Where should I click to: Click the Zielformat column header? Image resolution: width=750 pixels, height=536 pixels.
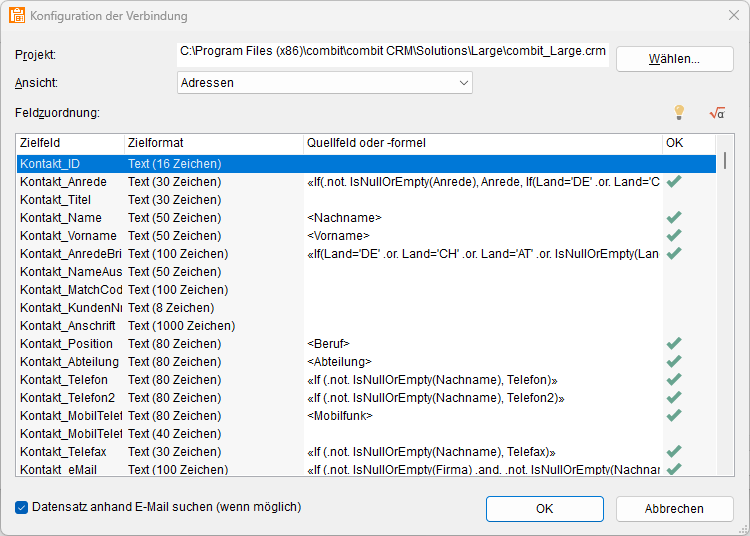(x=213, y=144)
